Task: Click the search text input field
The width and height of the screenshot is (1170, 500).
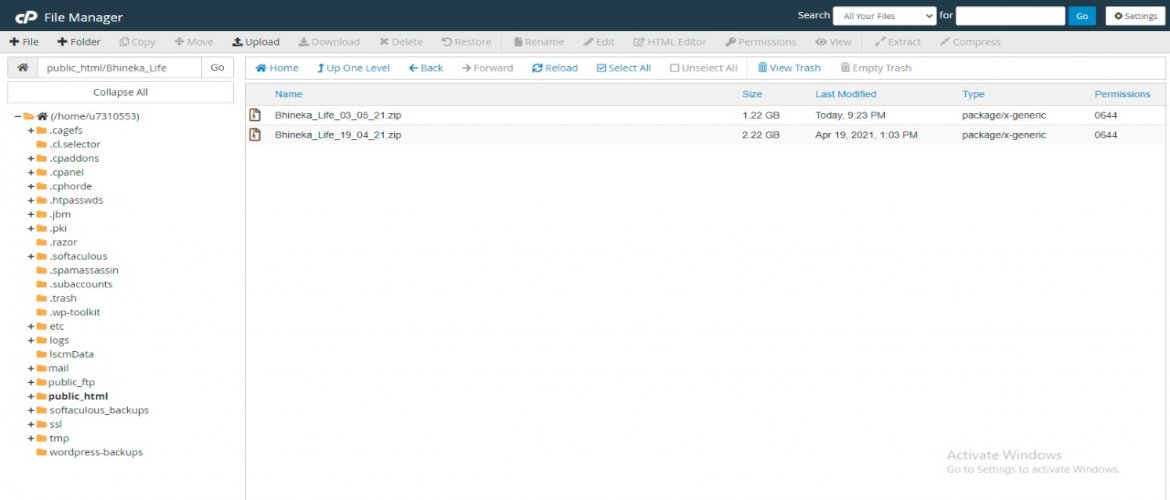Action: pyautogui.click(x=1010, y=16)
